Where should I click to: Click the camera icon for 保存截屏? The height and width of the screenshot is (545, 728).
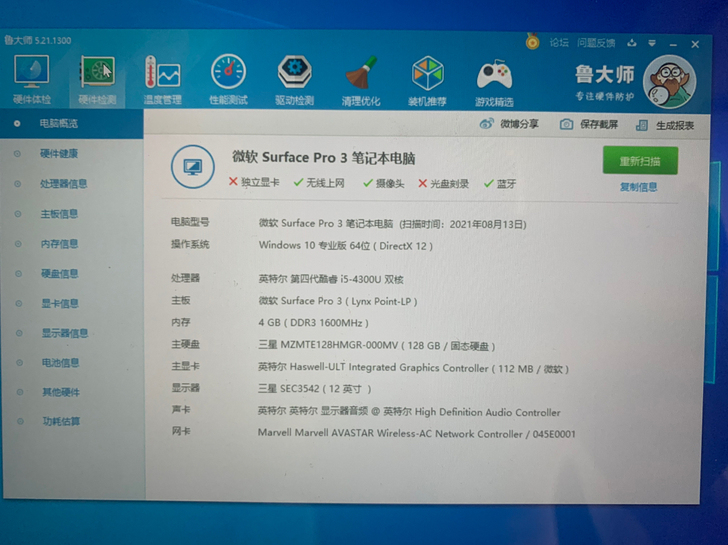pyautogui.click(x=566, y=124)
